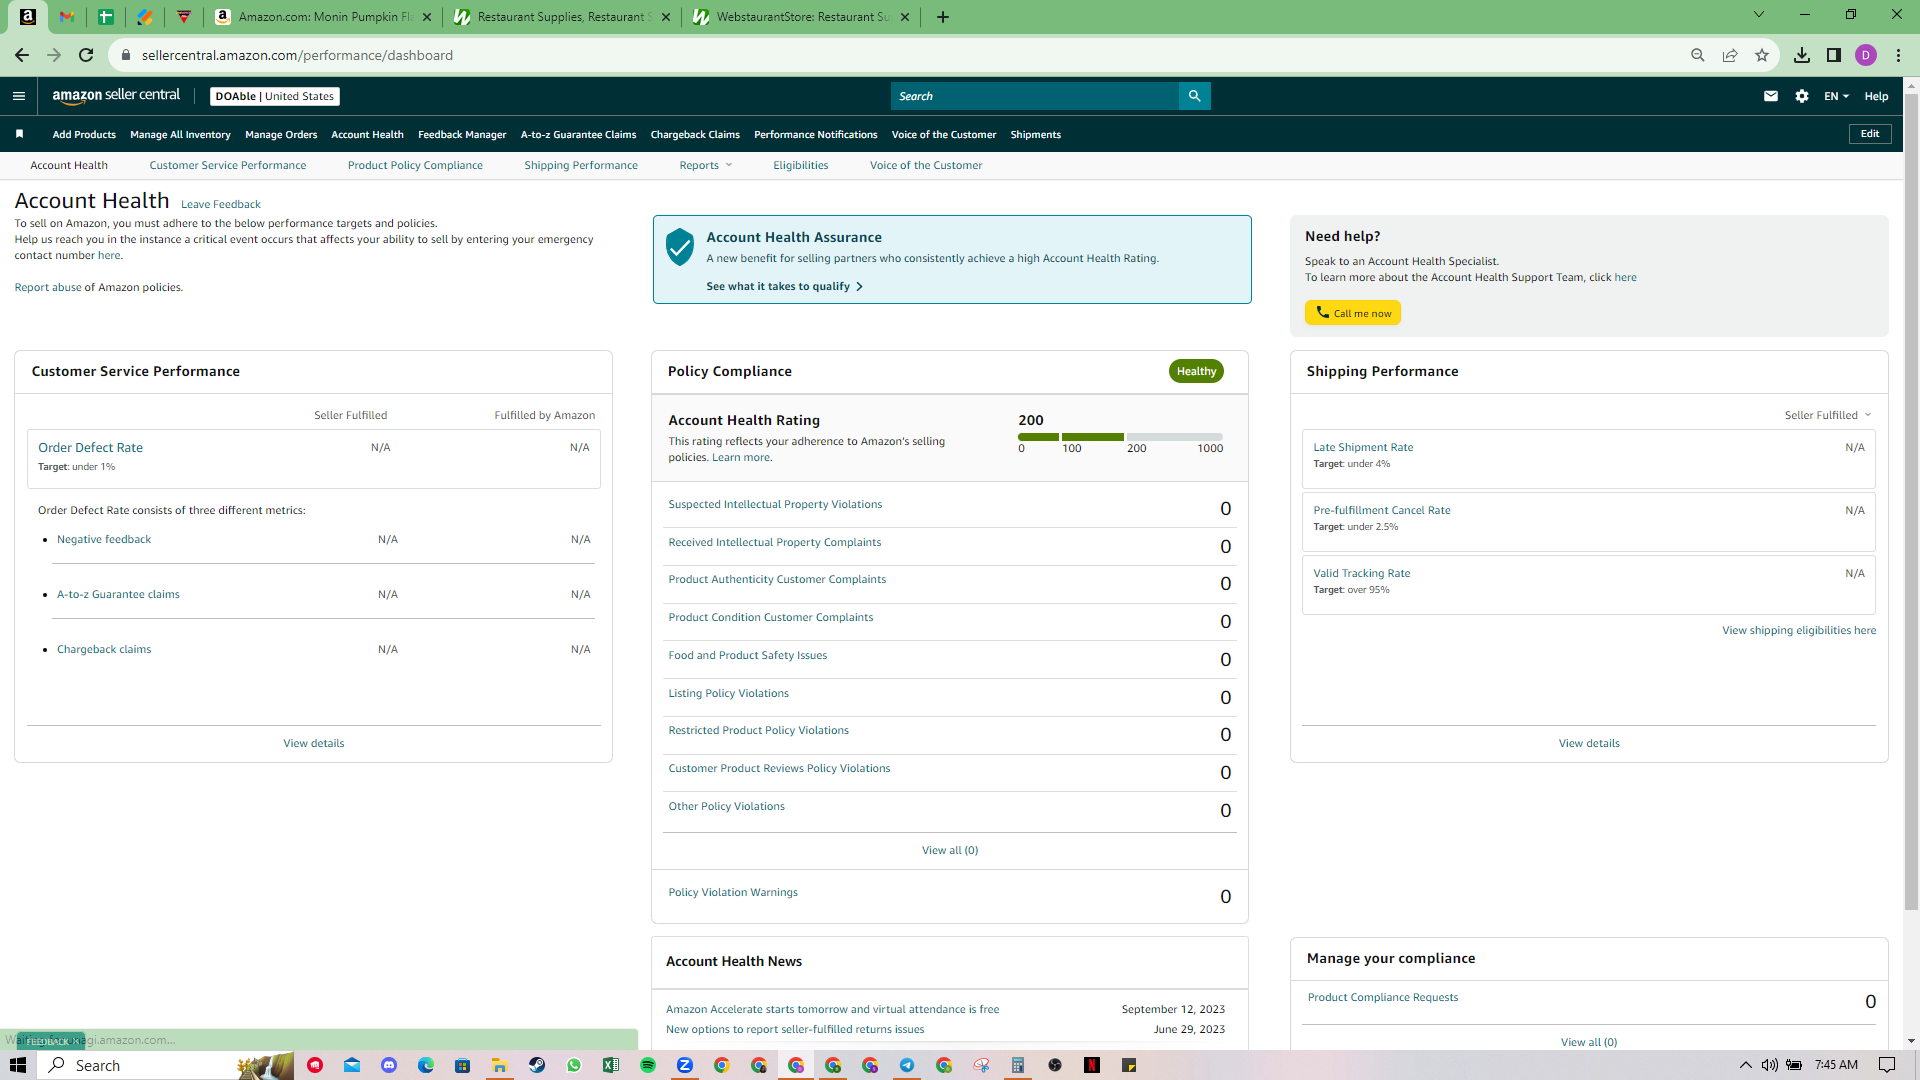The height and width of the screenshot is (1080, 1920).
Task: Click View shipping eligibilities here
Action: [1799, 630]
